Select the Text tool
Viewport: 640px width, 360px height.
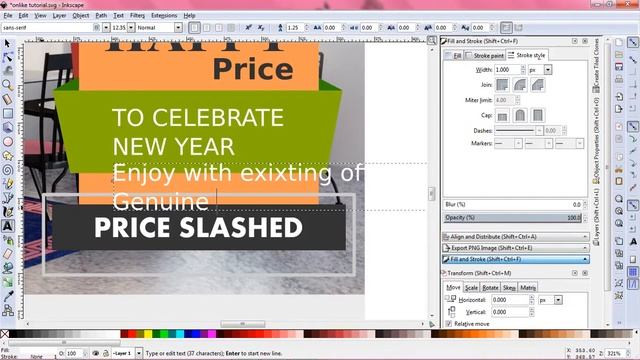coord(7,226)
